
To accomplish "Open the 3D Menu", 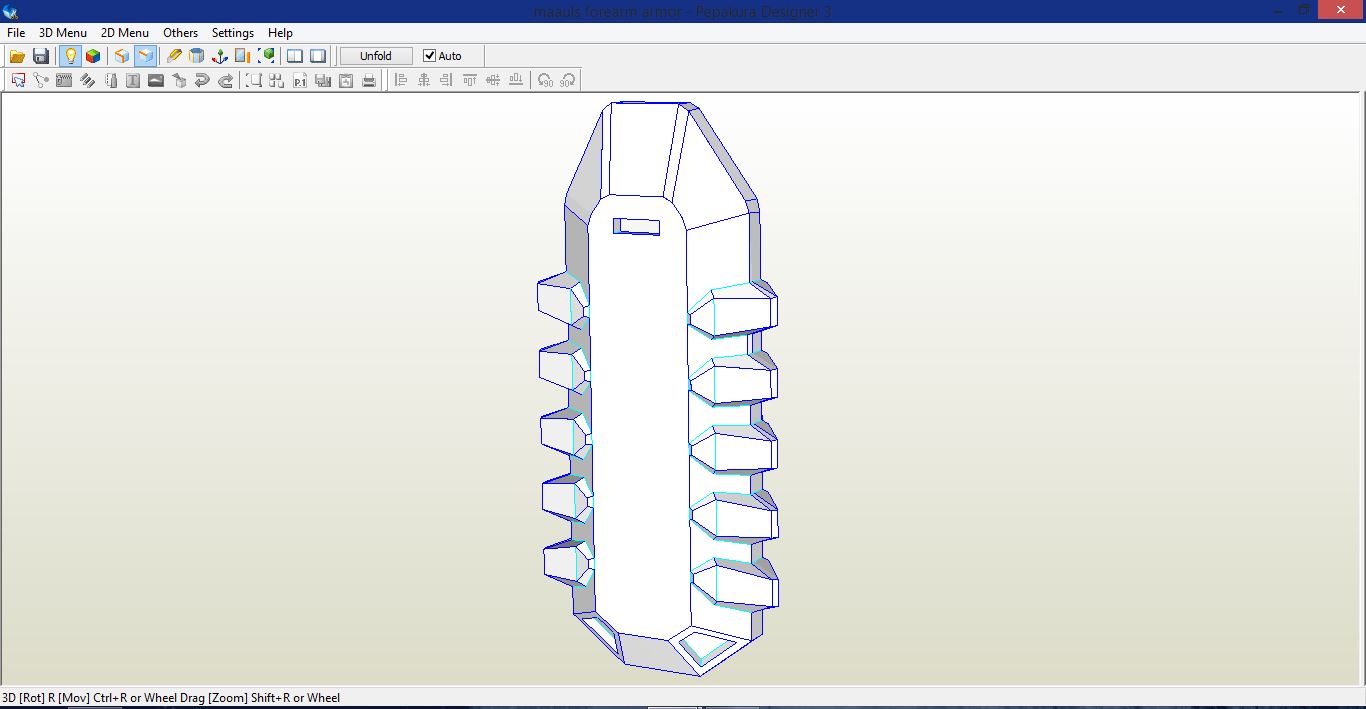I will [x=63, y=33].
